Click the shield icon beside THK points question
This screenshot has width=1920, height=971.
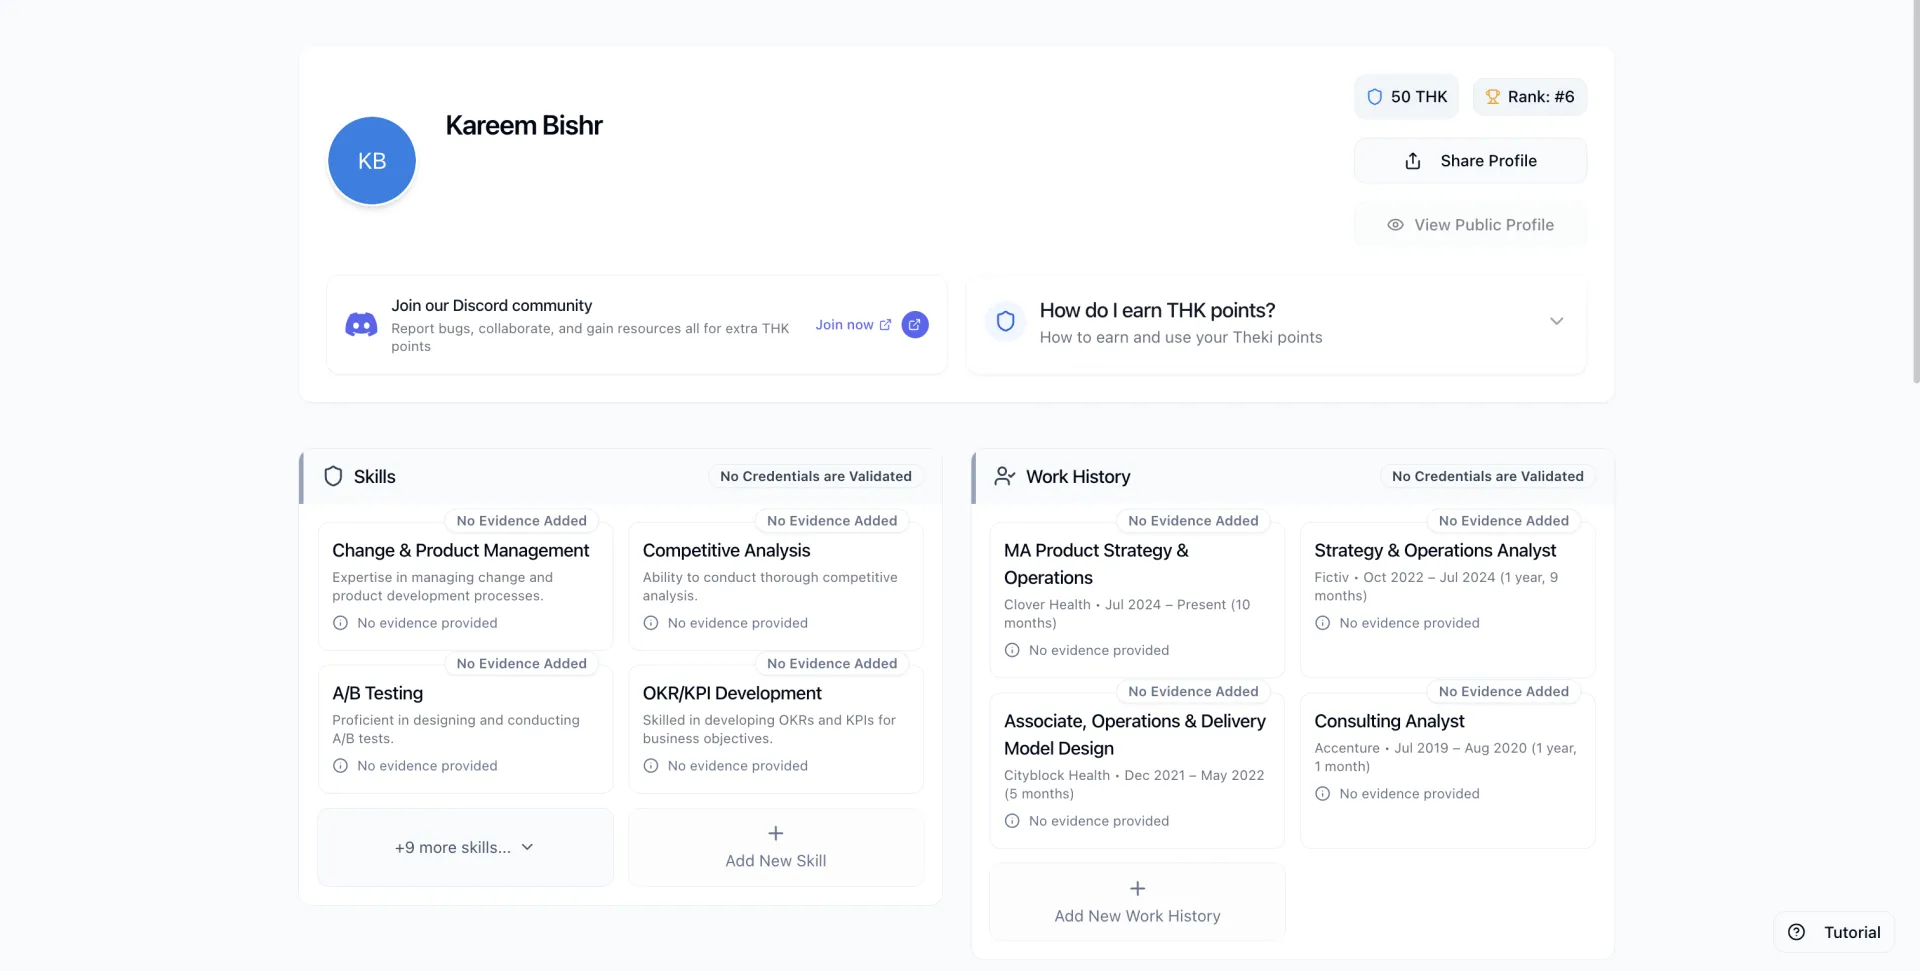pyautogui.click(x=1005, y=322)
